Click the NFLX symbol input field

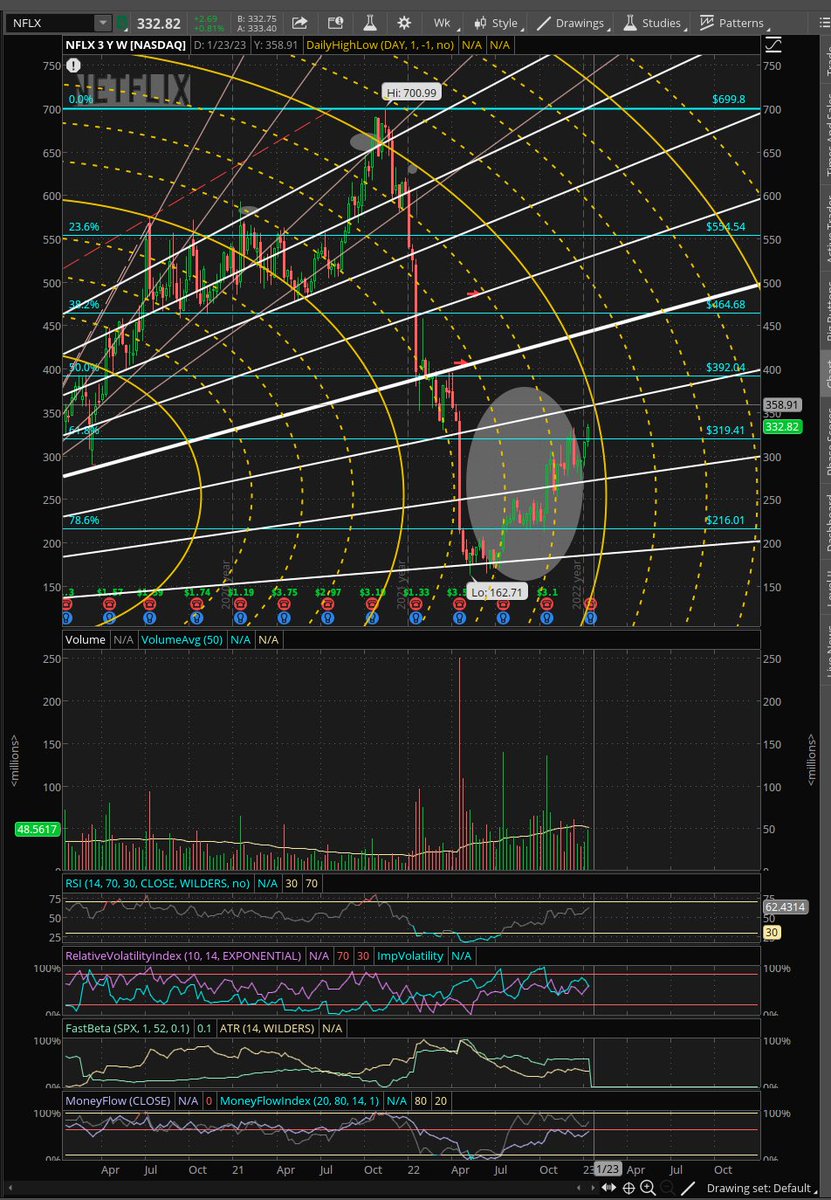(49, 22)
